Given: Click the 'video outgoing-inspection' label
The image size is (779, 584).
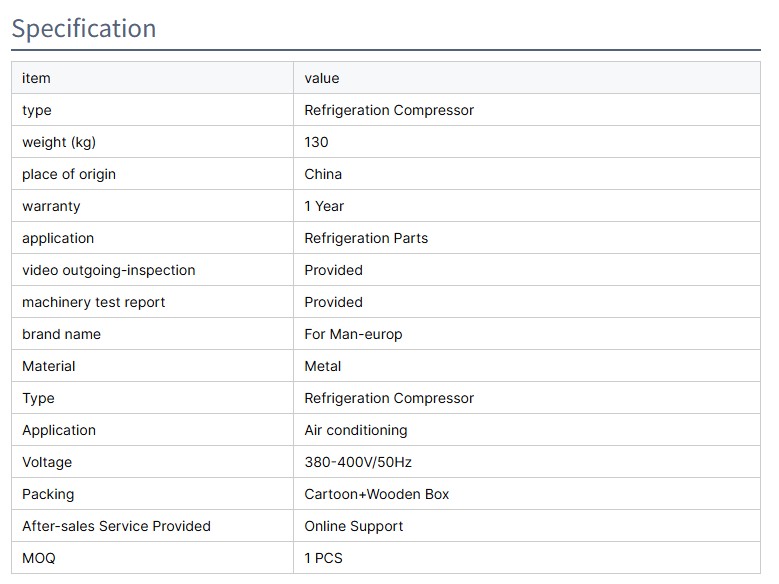Looking at the screenshot, I should coord(109,270).
